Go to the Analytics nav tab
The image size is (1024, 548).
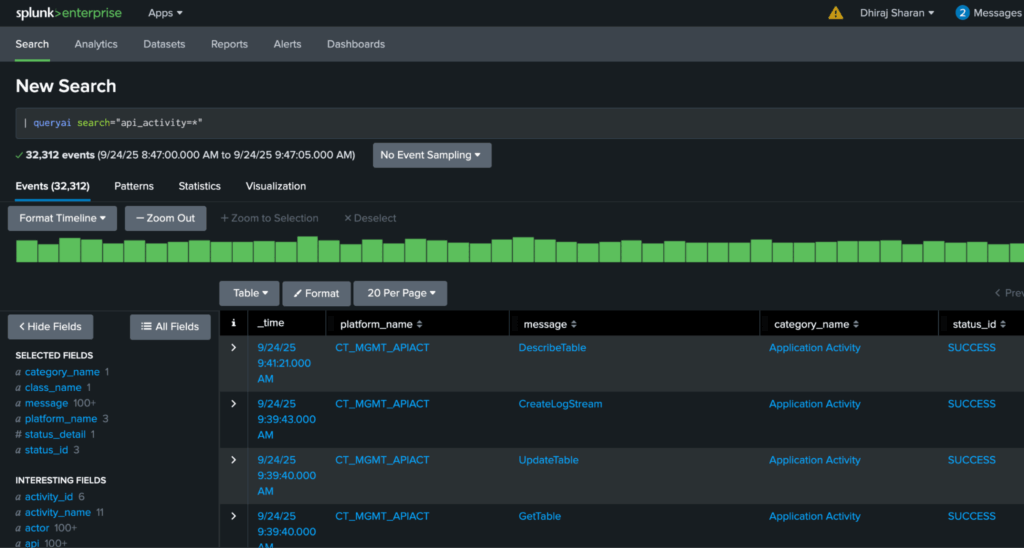96,44
